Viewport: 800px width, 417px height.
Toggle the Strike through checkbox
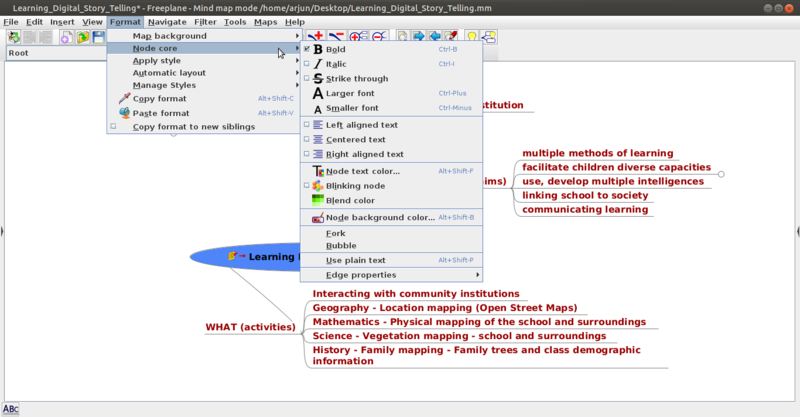coord(307,78)
